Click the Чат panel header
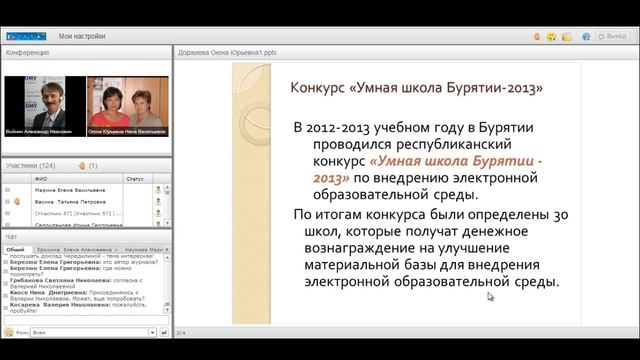Screen dimensions: 640x360 pyautogui.click(x=87, y=237)
